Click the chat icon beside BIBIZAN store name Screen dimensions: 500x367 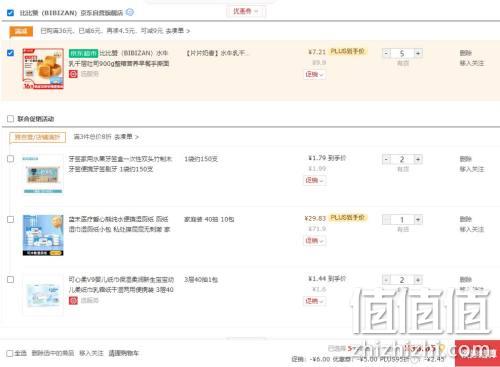[x=130, y=12]
